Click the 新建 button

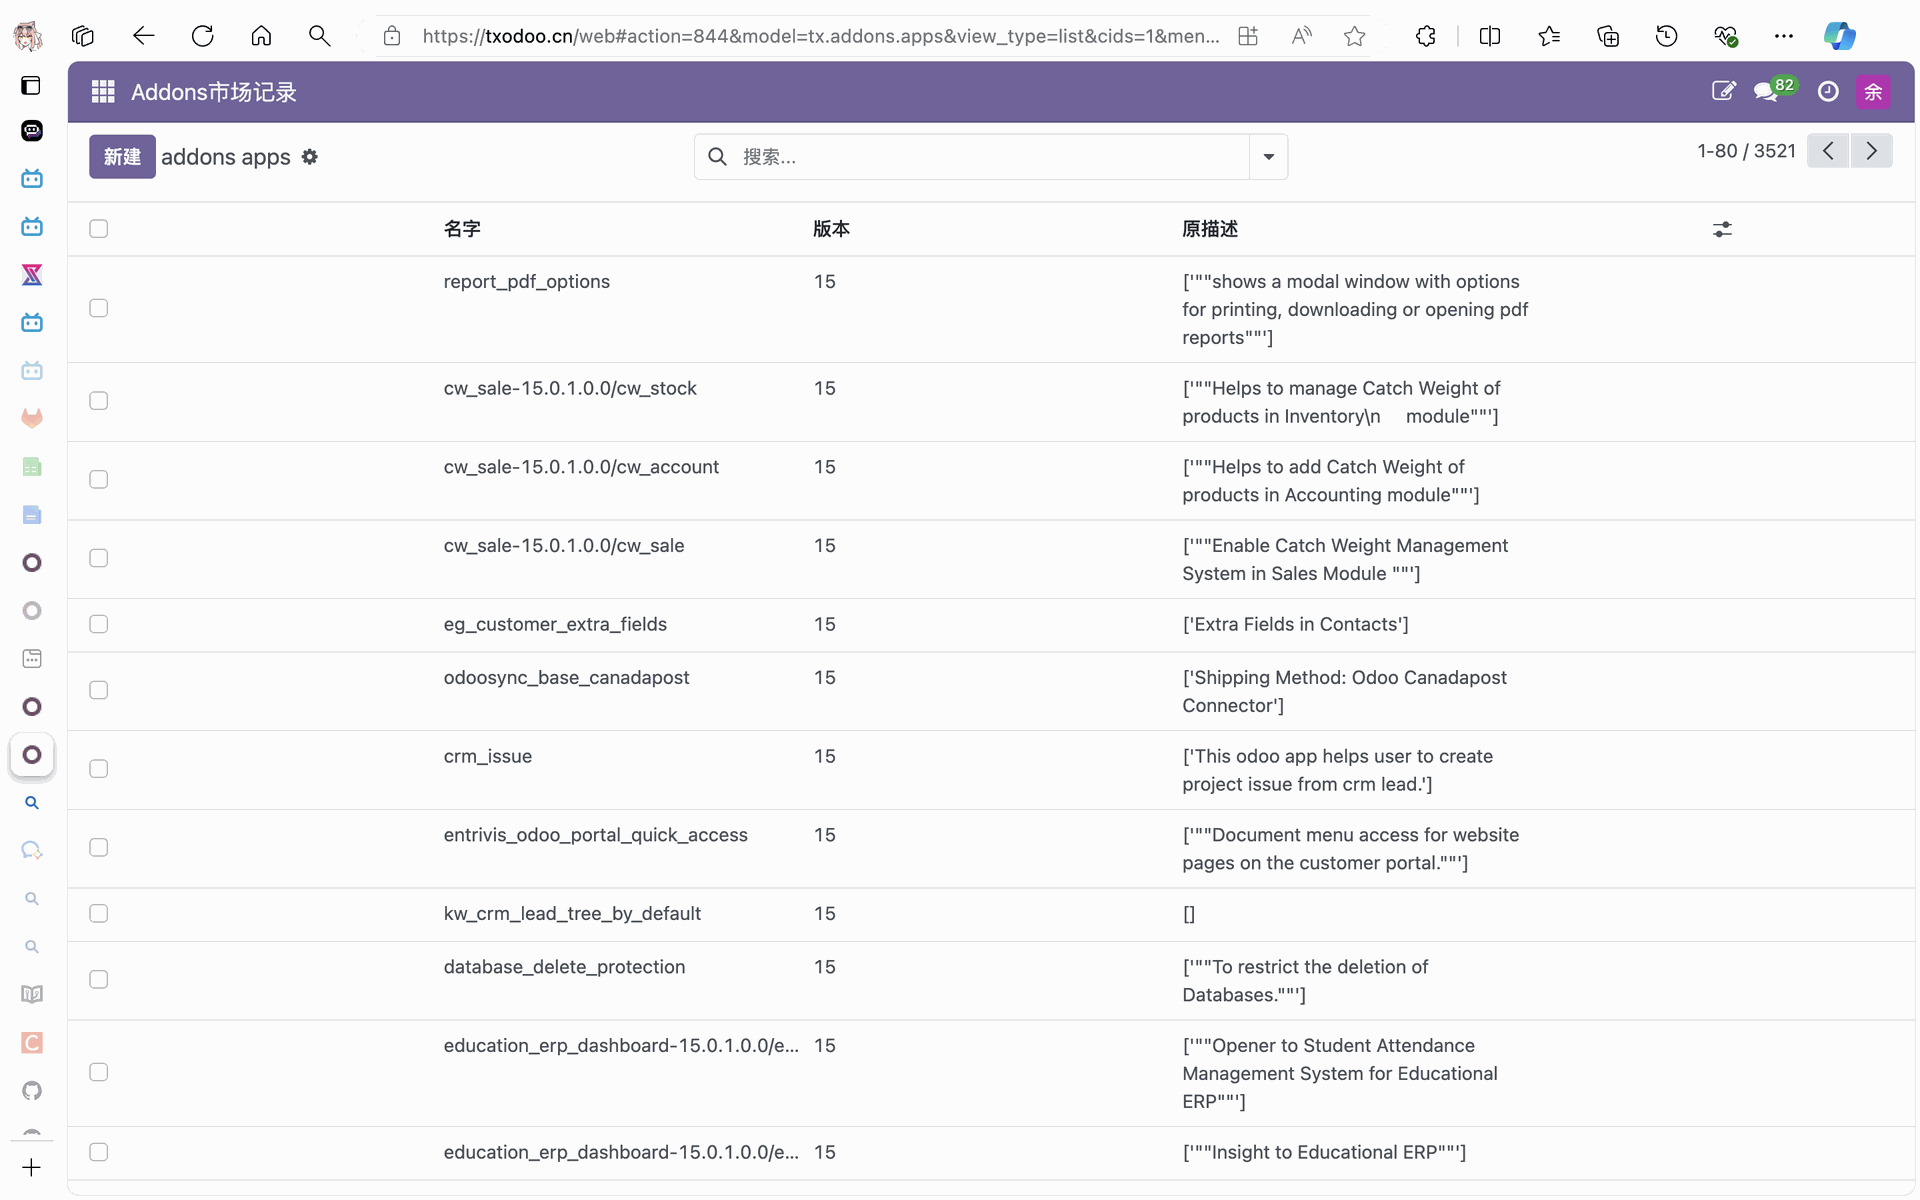[x=122, y=157]
